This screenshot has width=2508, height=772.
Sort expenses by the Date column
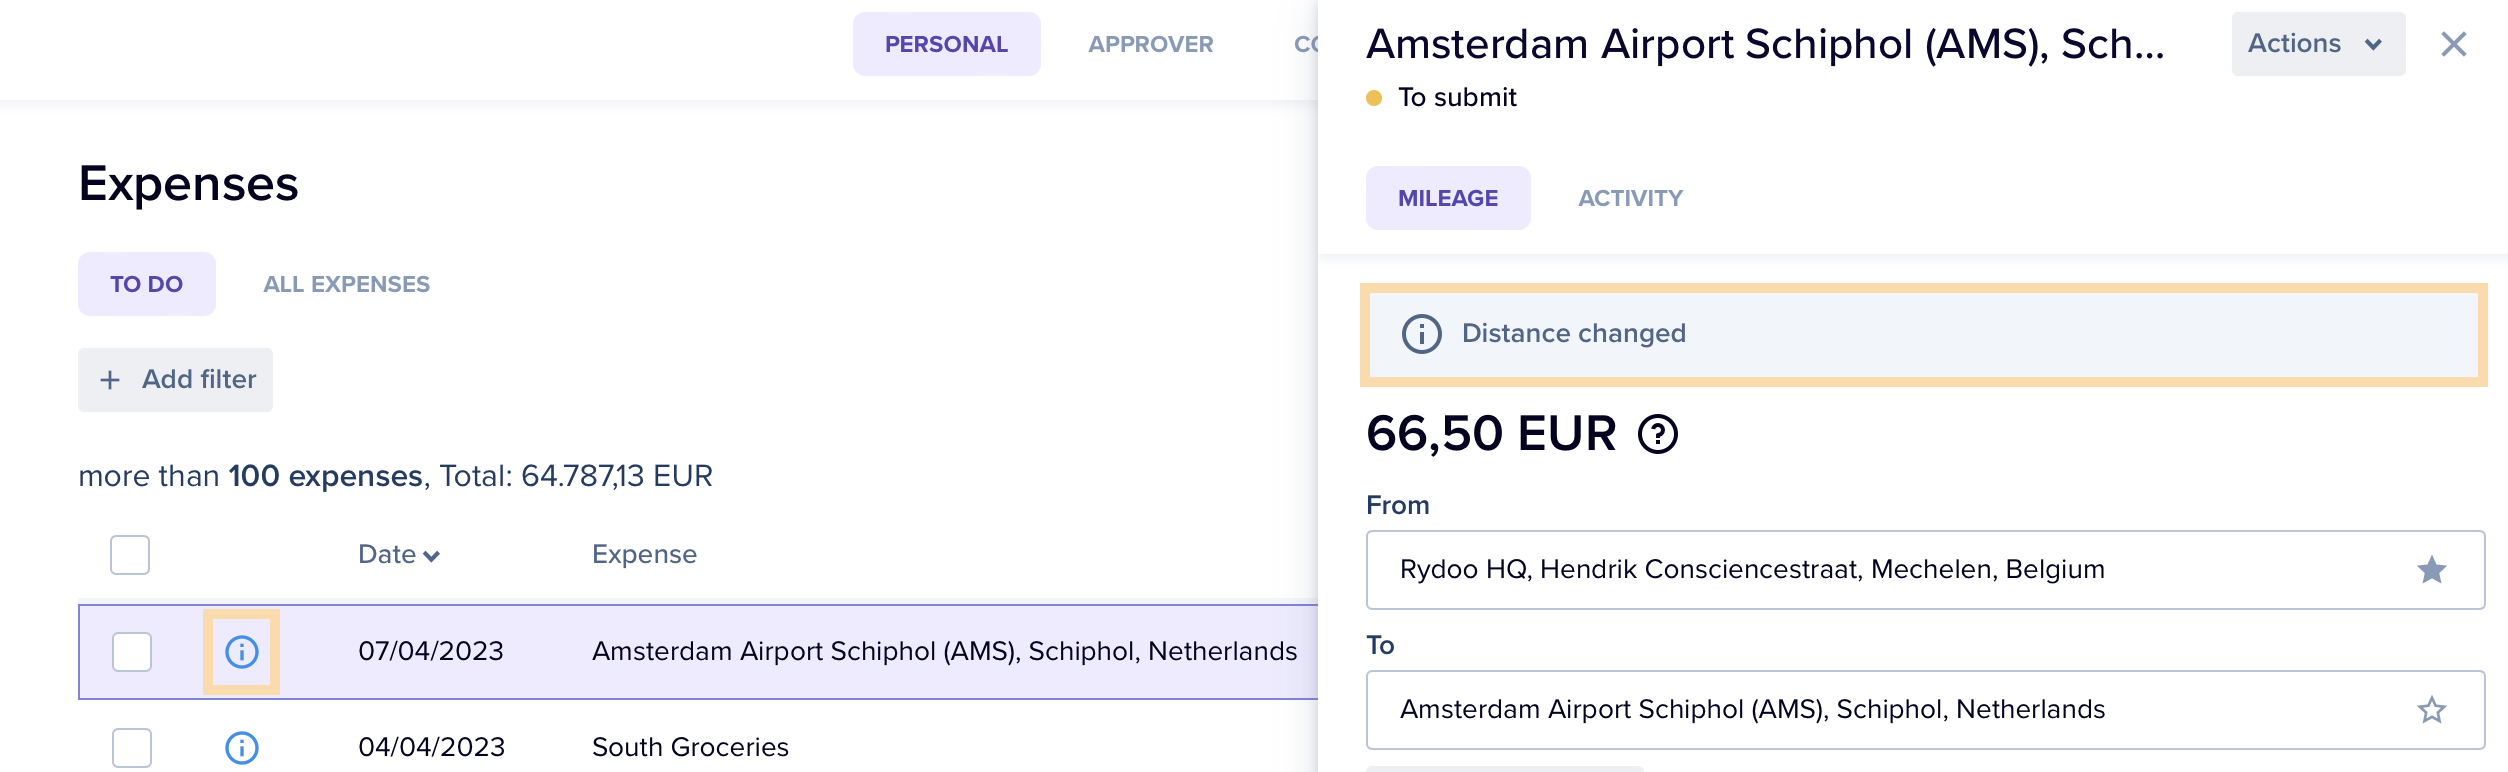pyautogui.click(x=398, y=555)
